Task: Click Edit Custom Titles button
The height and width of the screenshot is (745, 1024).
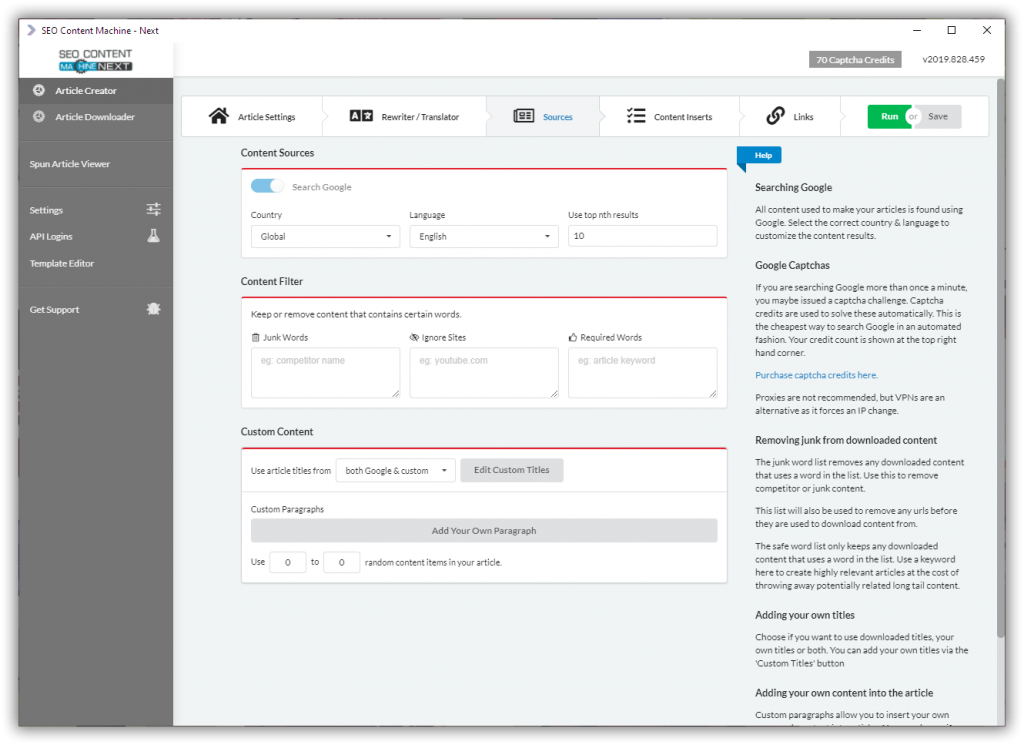Action: 511,470
